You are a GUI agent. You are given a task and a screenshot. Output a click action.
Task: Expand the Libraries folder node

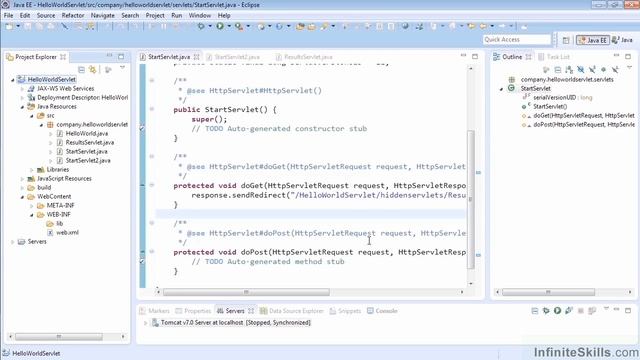(31, 169)
